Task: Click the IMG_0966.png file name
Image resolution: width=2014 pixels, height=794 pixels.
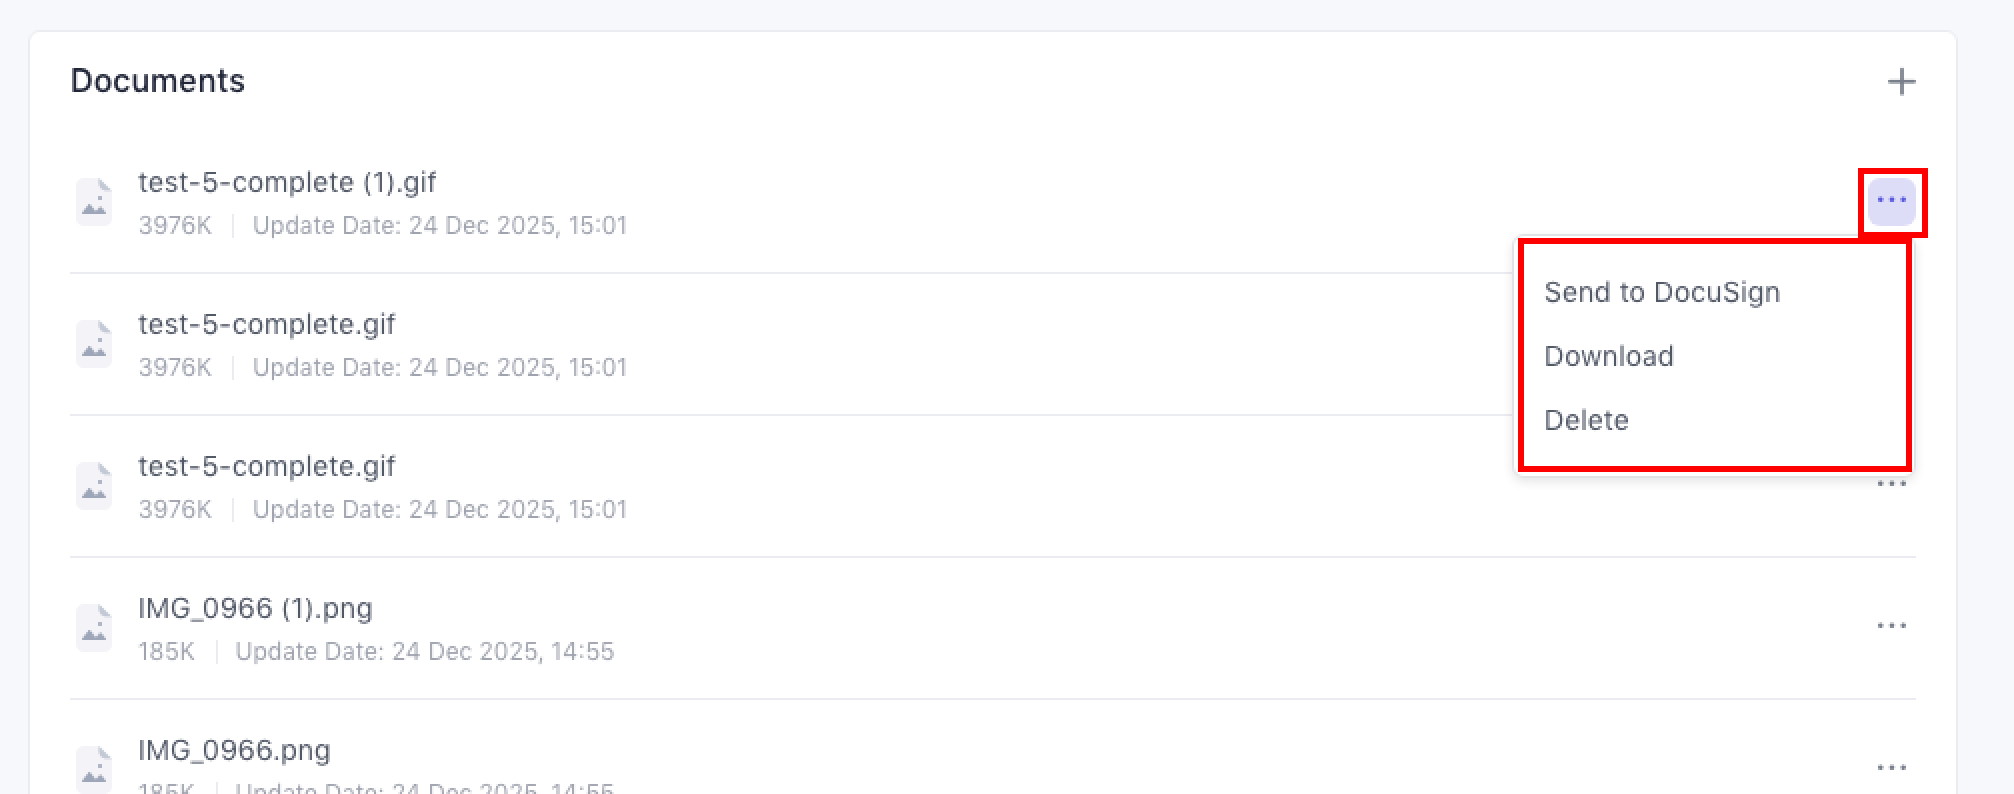Action: click(234, 750)
